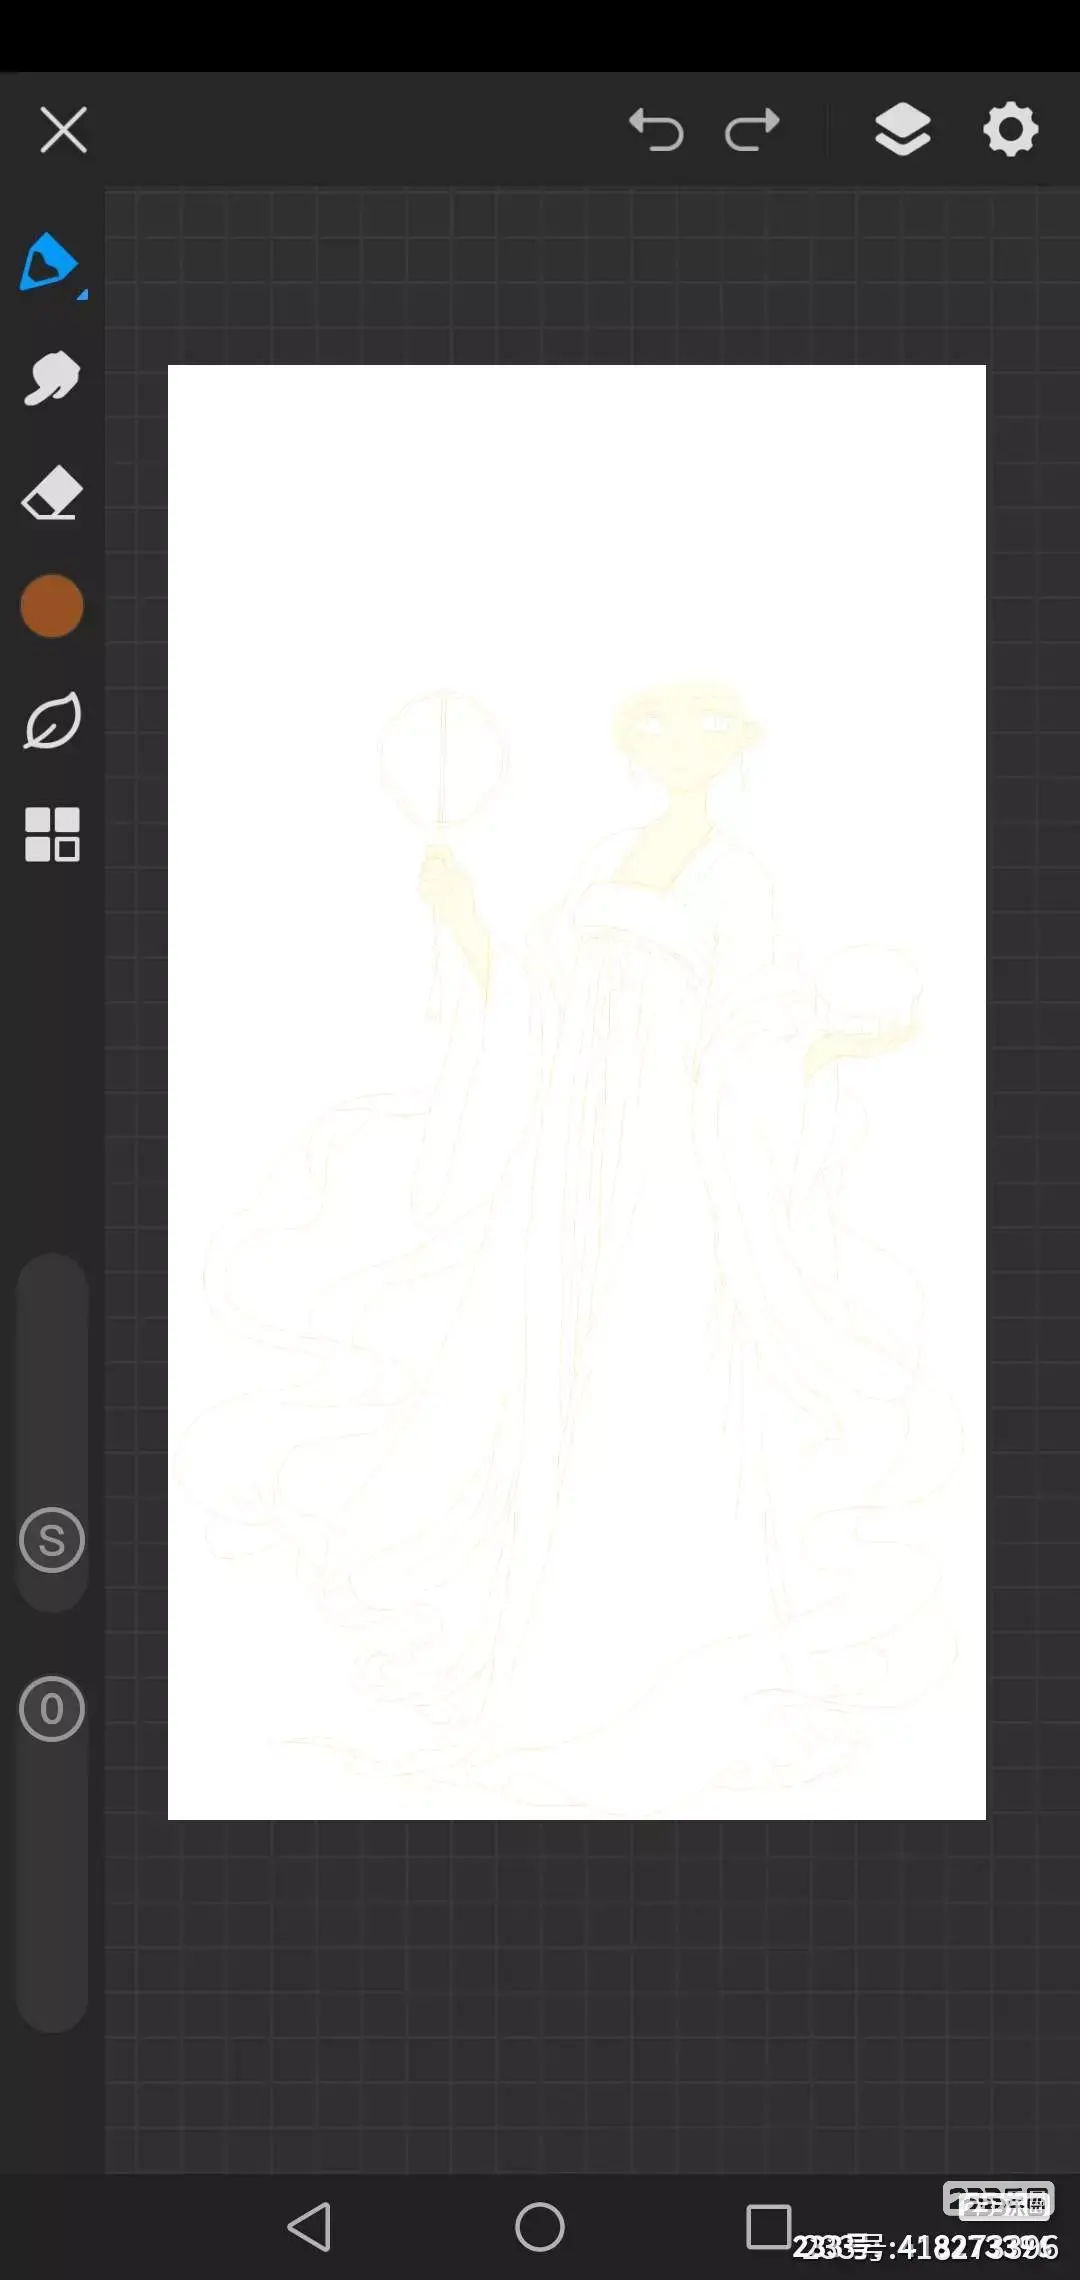Open the Layers panel
The height and width of the screenshot is (2280, 1080).
click(x=902, y=130)
